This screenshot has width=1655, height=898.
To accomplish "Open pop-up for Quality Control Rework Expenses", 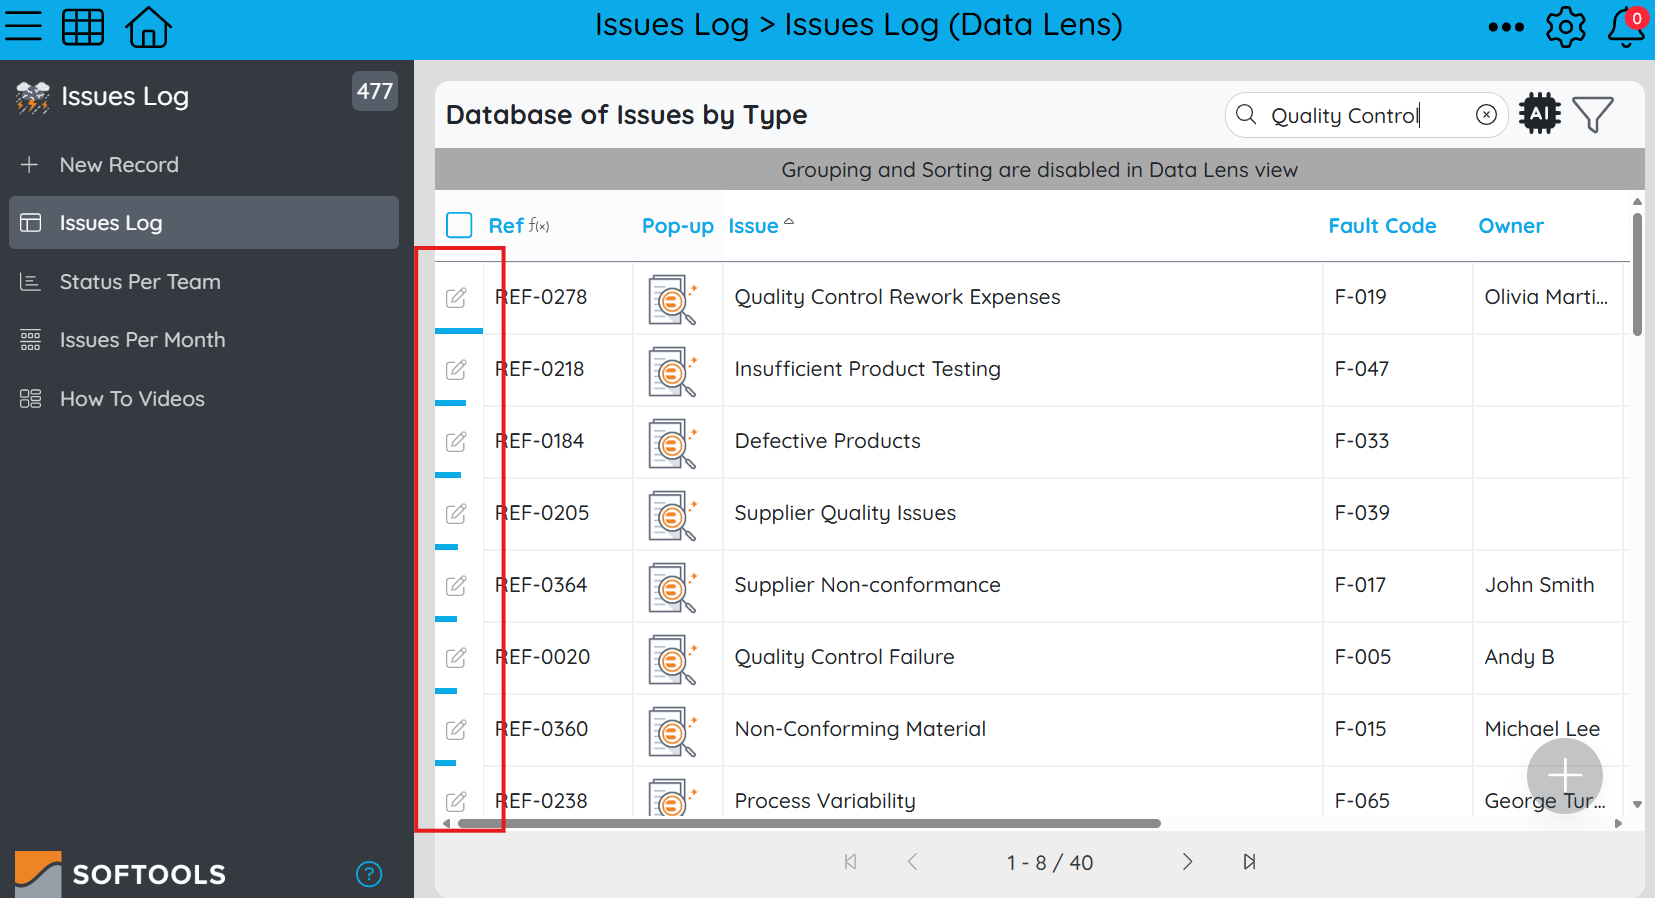I will (x=672, y=299).
